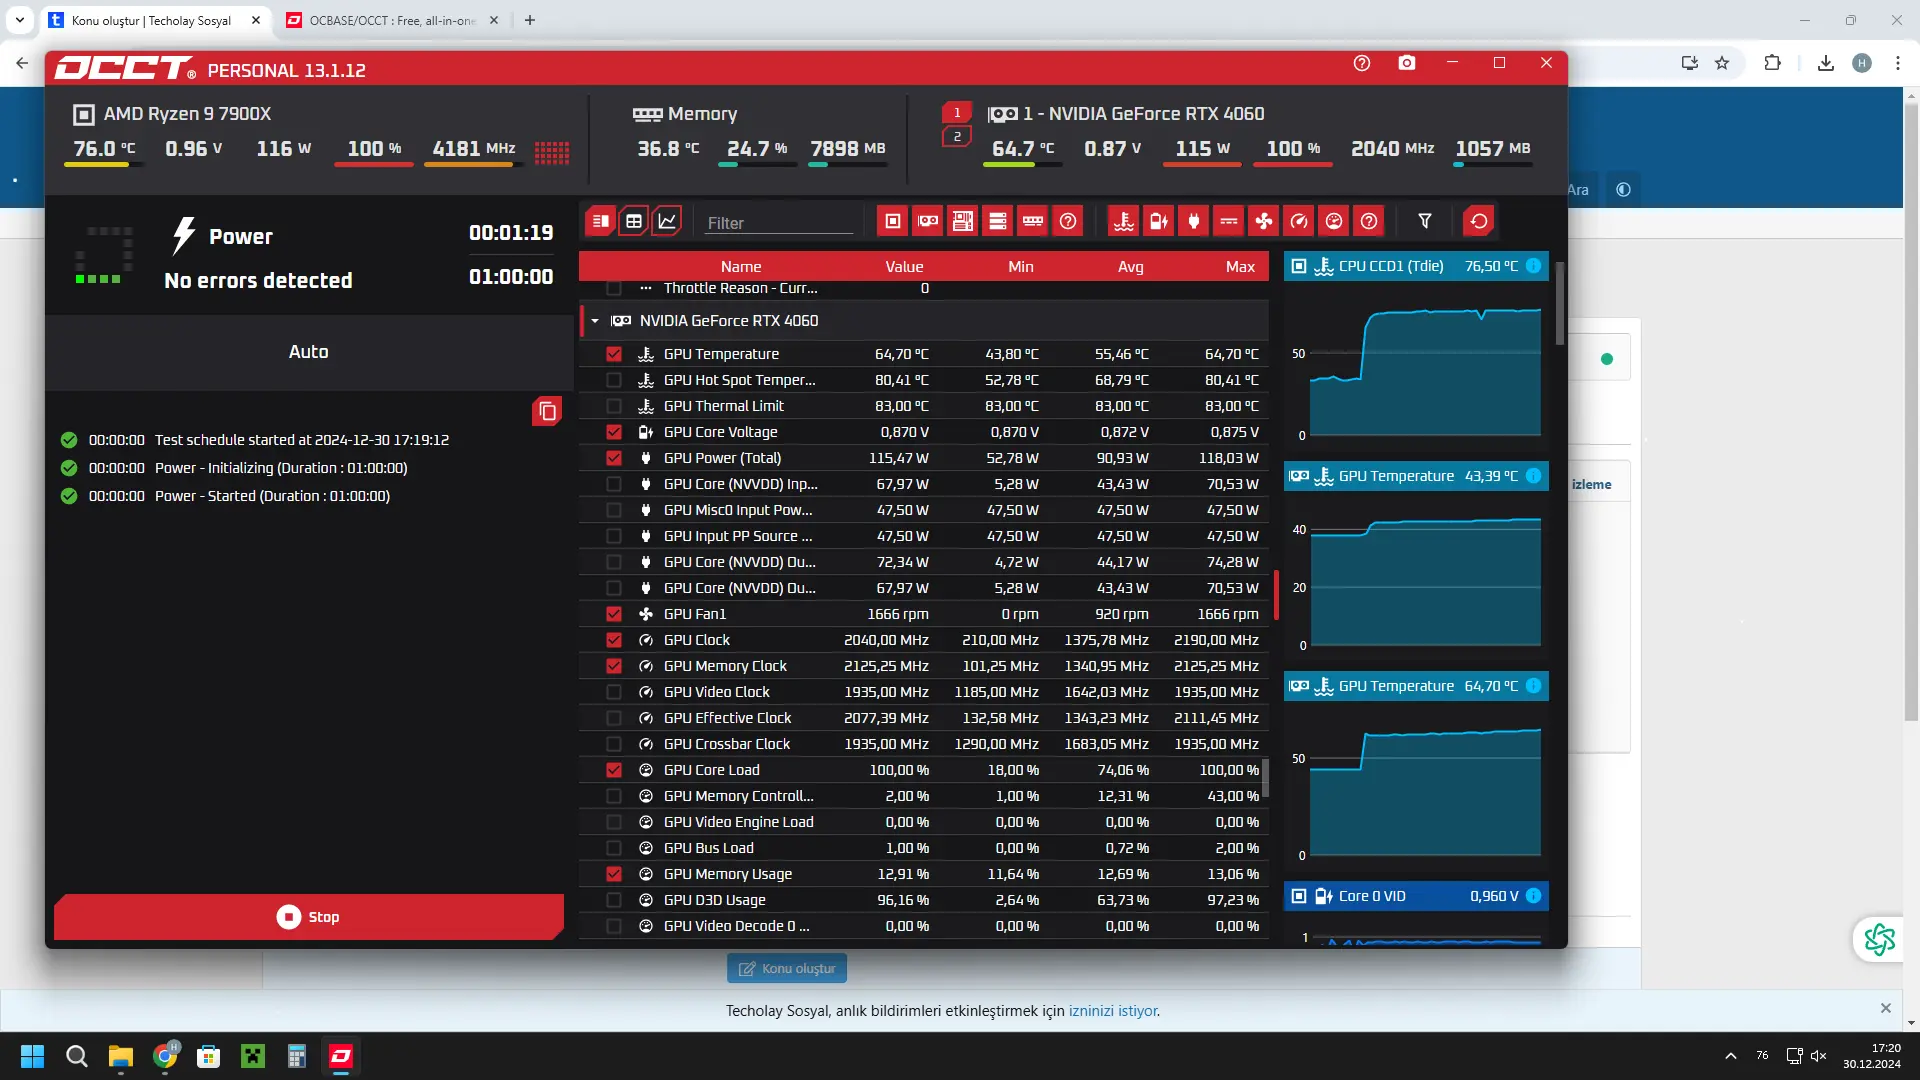Filter sensors by storage hardware
This screenshot has height=1080, width=1920.
[x=998, y=221]
